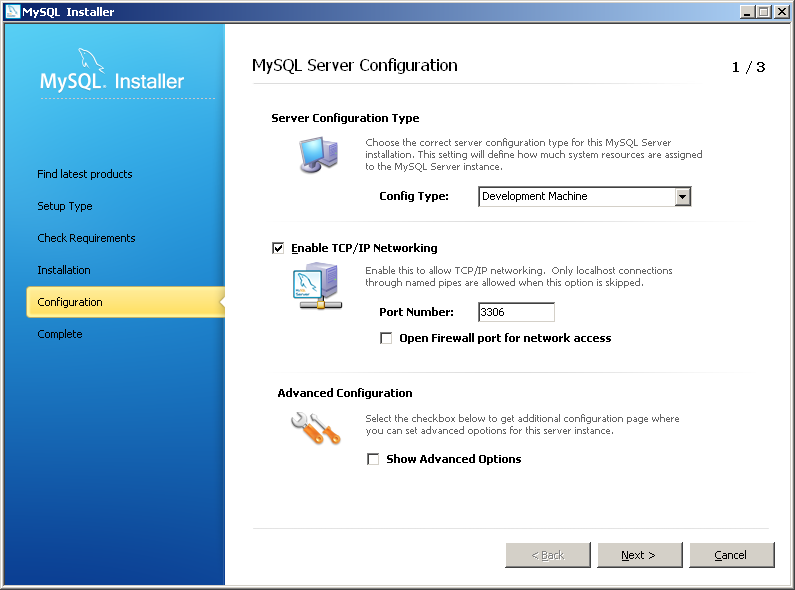Click the wrench and screwdriver tools icon
Image resolution: width=795 pixels, height=590 pixels.
click(315, 428)
